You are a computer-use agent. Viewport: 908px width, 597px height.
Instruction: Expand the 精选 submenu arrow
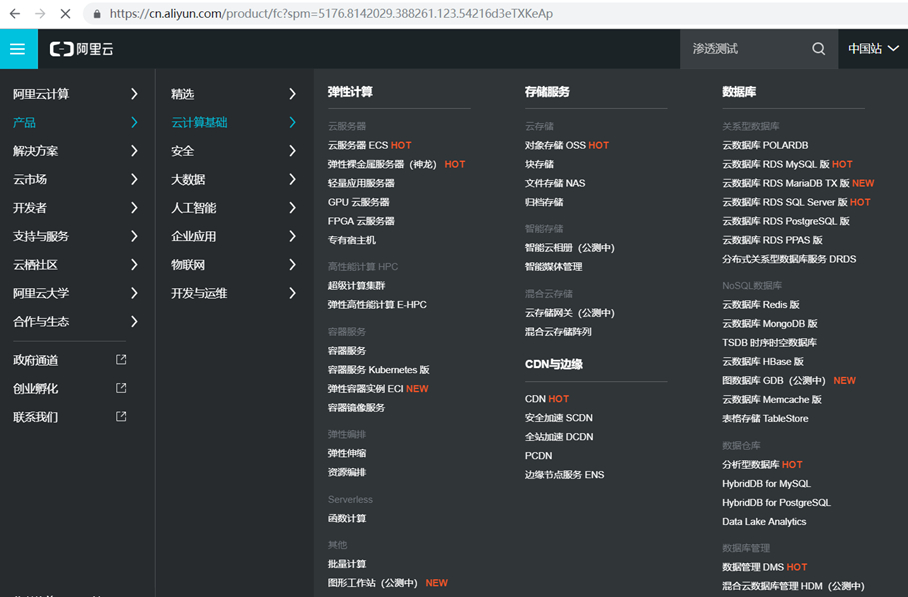pyautogui.click(x=292, y=94)
